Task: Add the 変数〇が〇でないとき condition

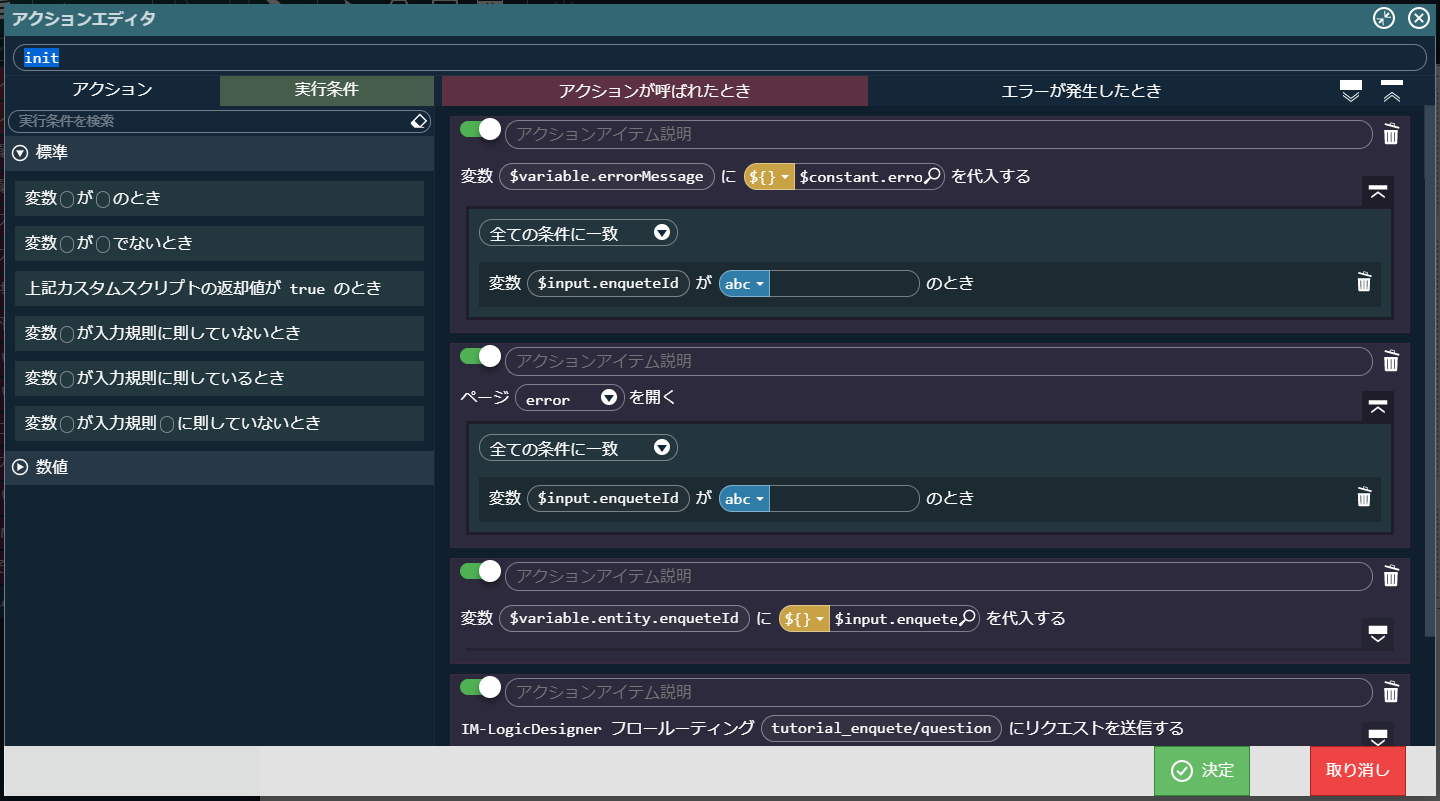Action: pyautogui.click(x=220, y=243)
